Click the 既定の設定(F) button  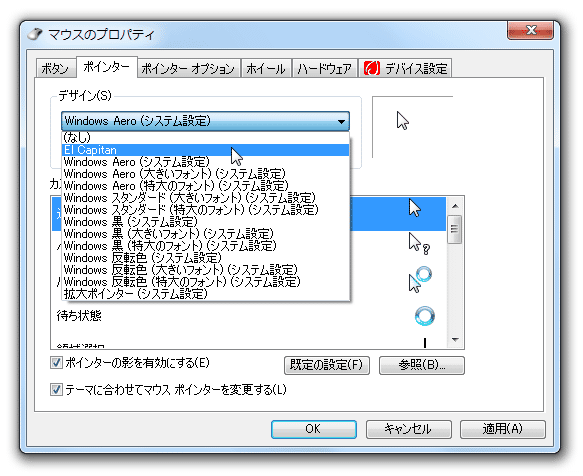[326, 365]
